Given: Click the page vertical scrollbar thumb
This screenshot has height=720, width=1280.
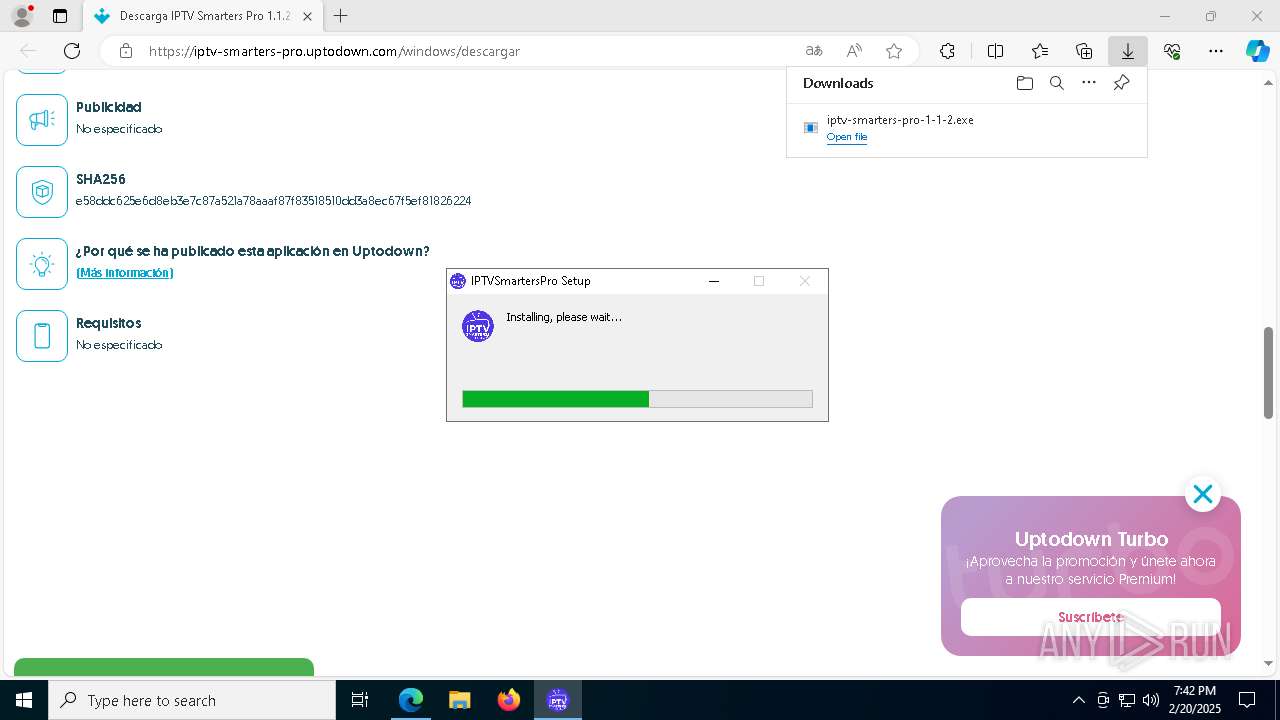Looking at the screenshot, I should (1268, 373).
